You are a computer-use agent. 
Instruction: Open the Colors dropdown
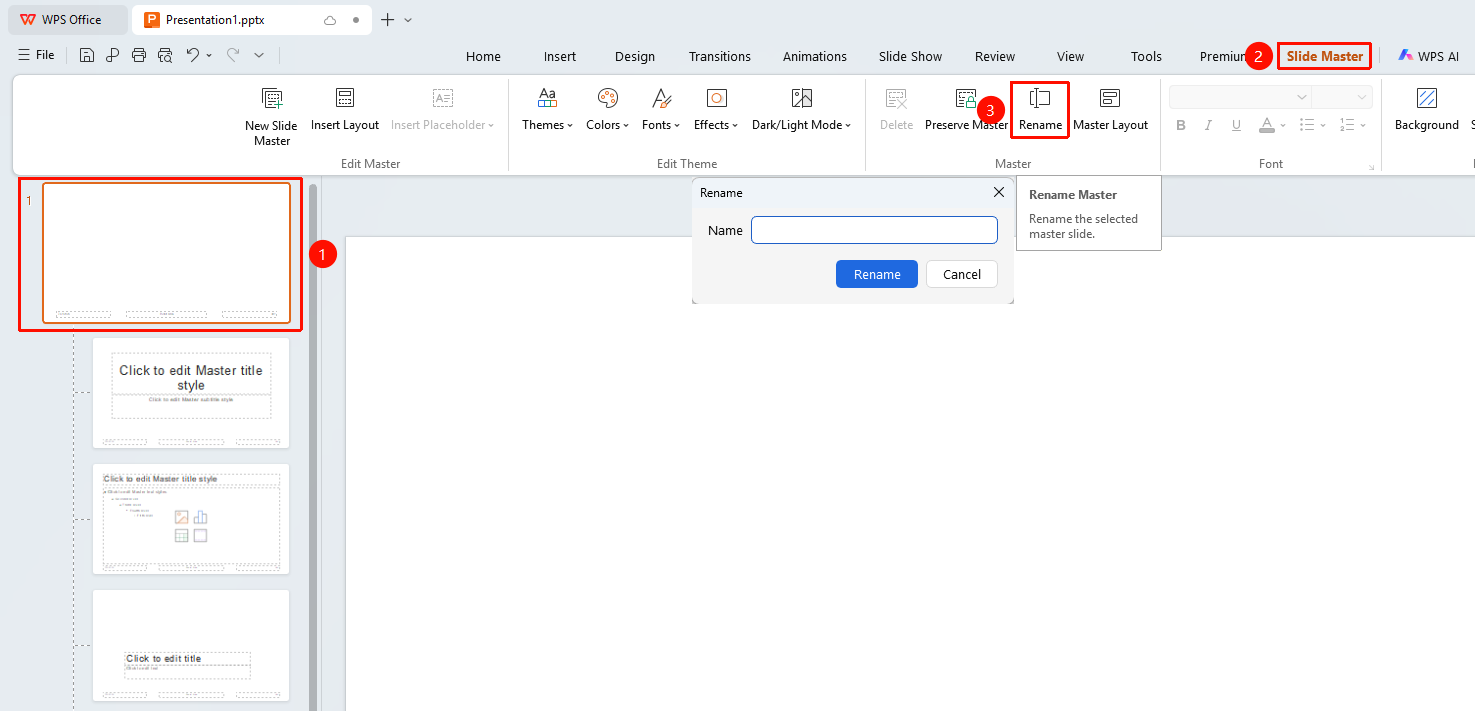(607, 125)
